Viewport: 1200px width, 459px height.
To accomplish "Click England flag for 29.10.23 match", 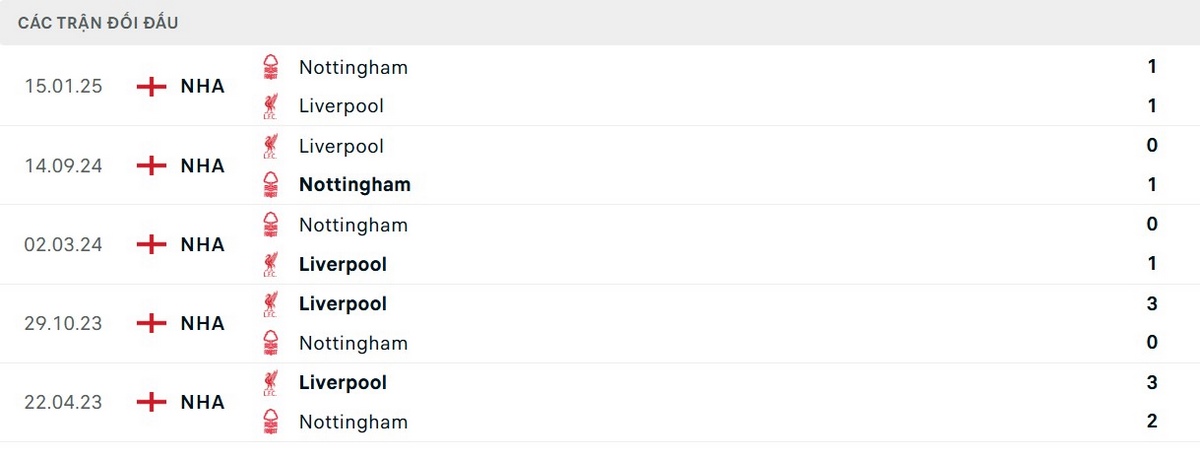I will point(151,323).
